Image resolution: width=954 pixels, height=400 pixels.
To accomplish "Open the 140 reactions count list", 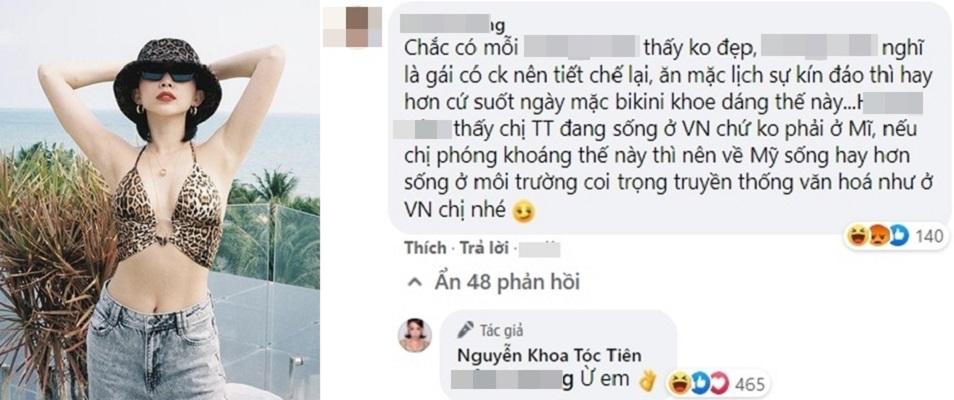I will (x=930, y=236).
